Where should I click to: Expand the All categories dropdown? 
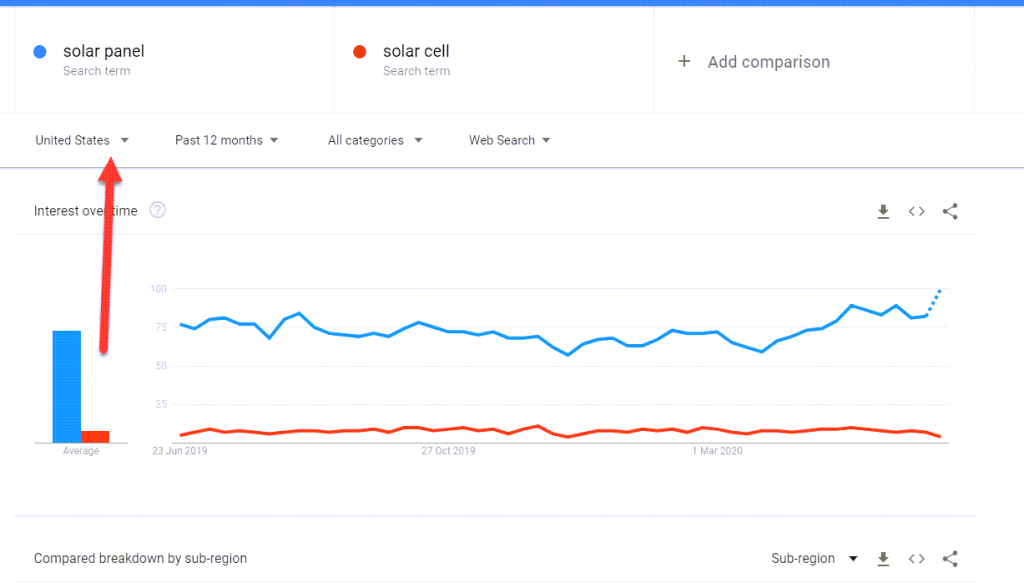[375, 140]
